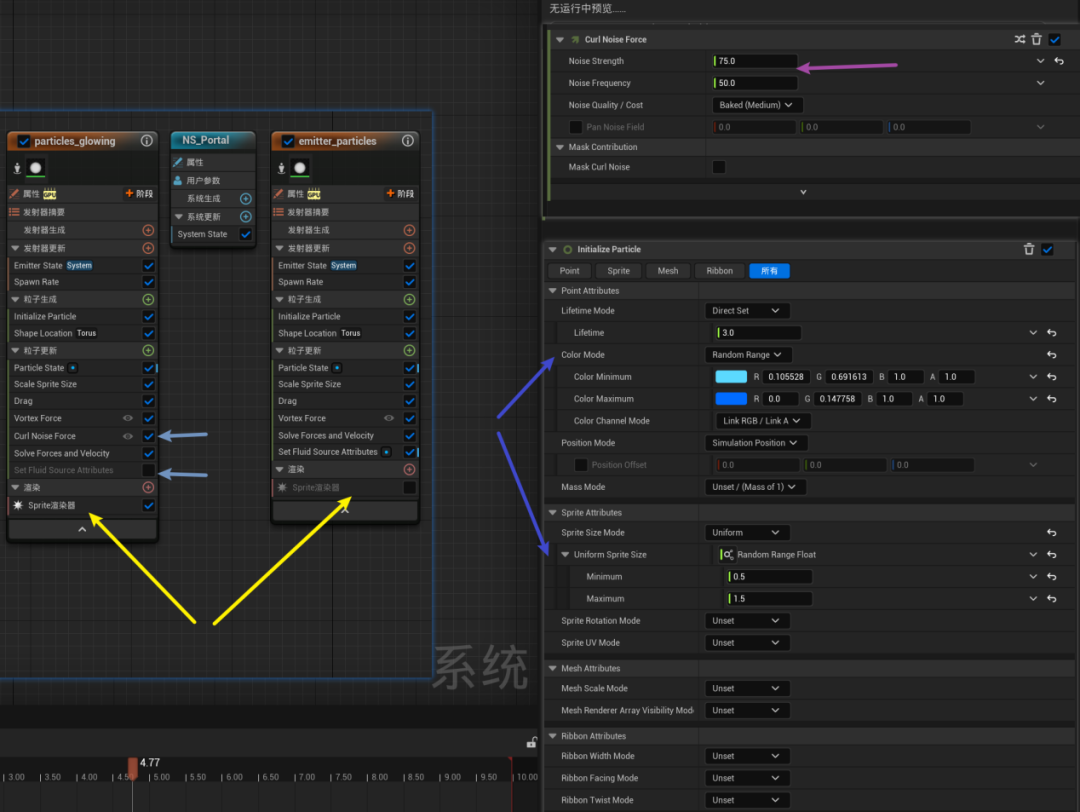Open the Mass Mode dropdown
This screenshot has height=812, width=1080.
click(x=755, y=487)
